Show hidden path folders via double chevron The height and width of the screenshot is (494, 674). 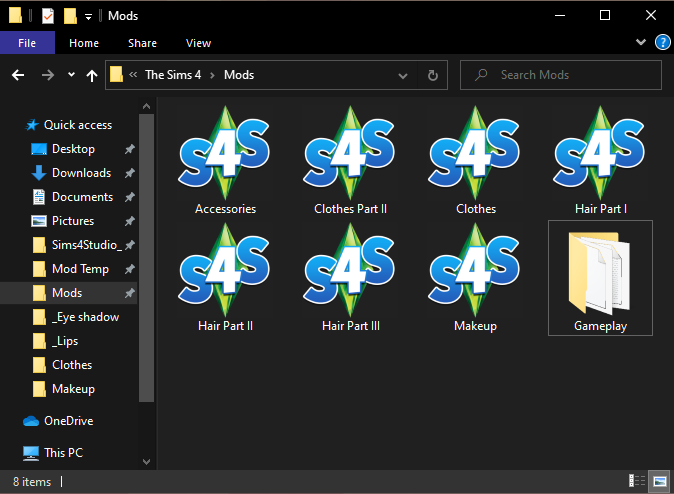click(x=133, y=74)
